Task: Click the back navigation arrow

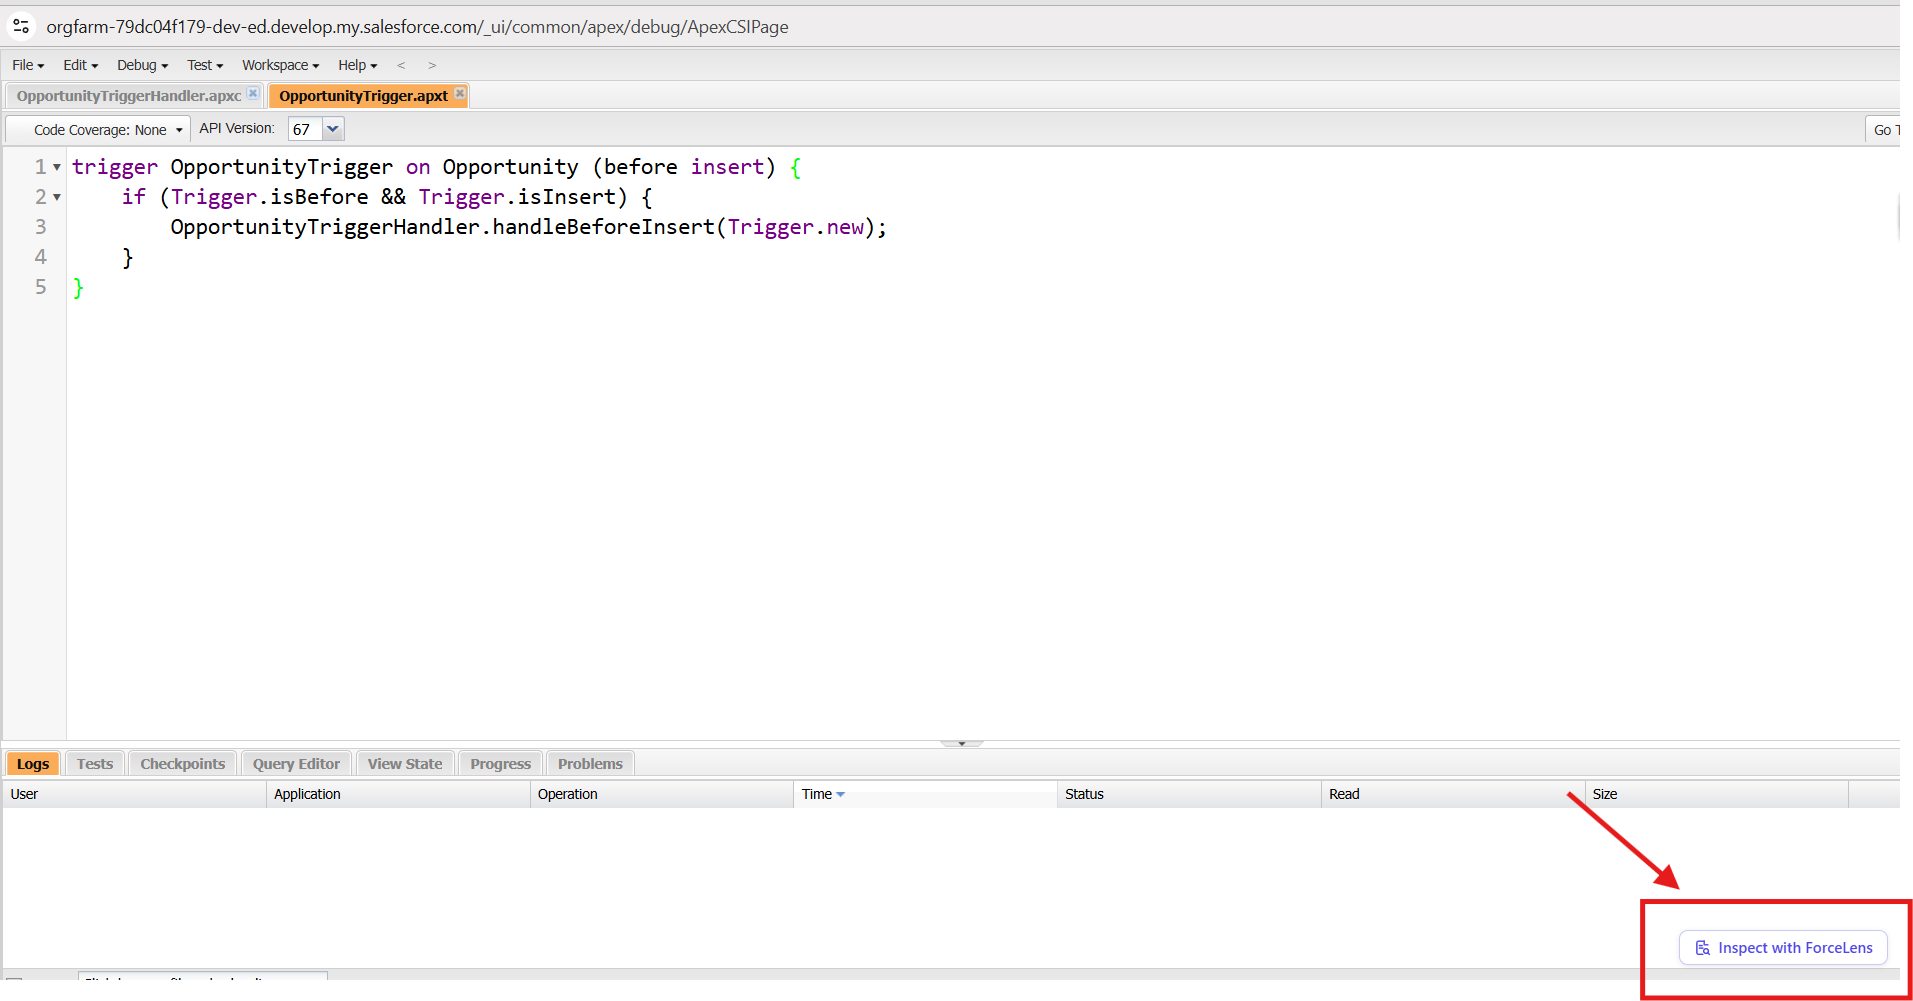Action: point(401,65)
